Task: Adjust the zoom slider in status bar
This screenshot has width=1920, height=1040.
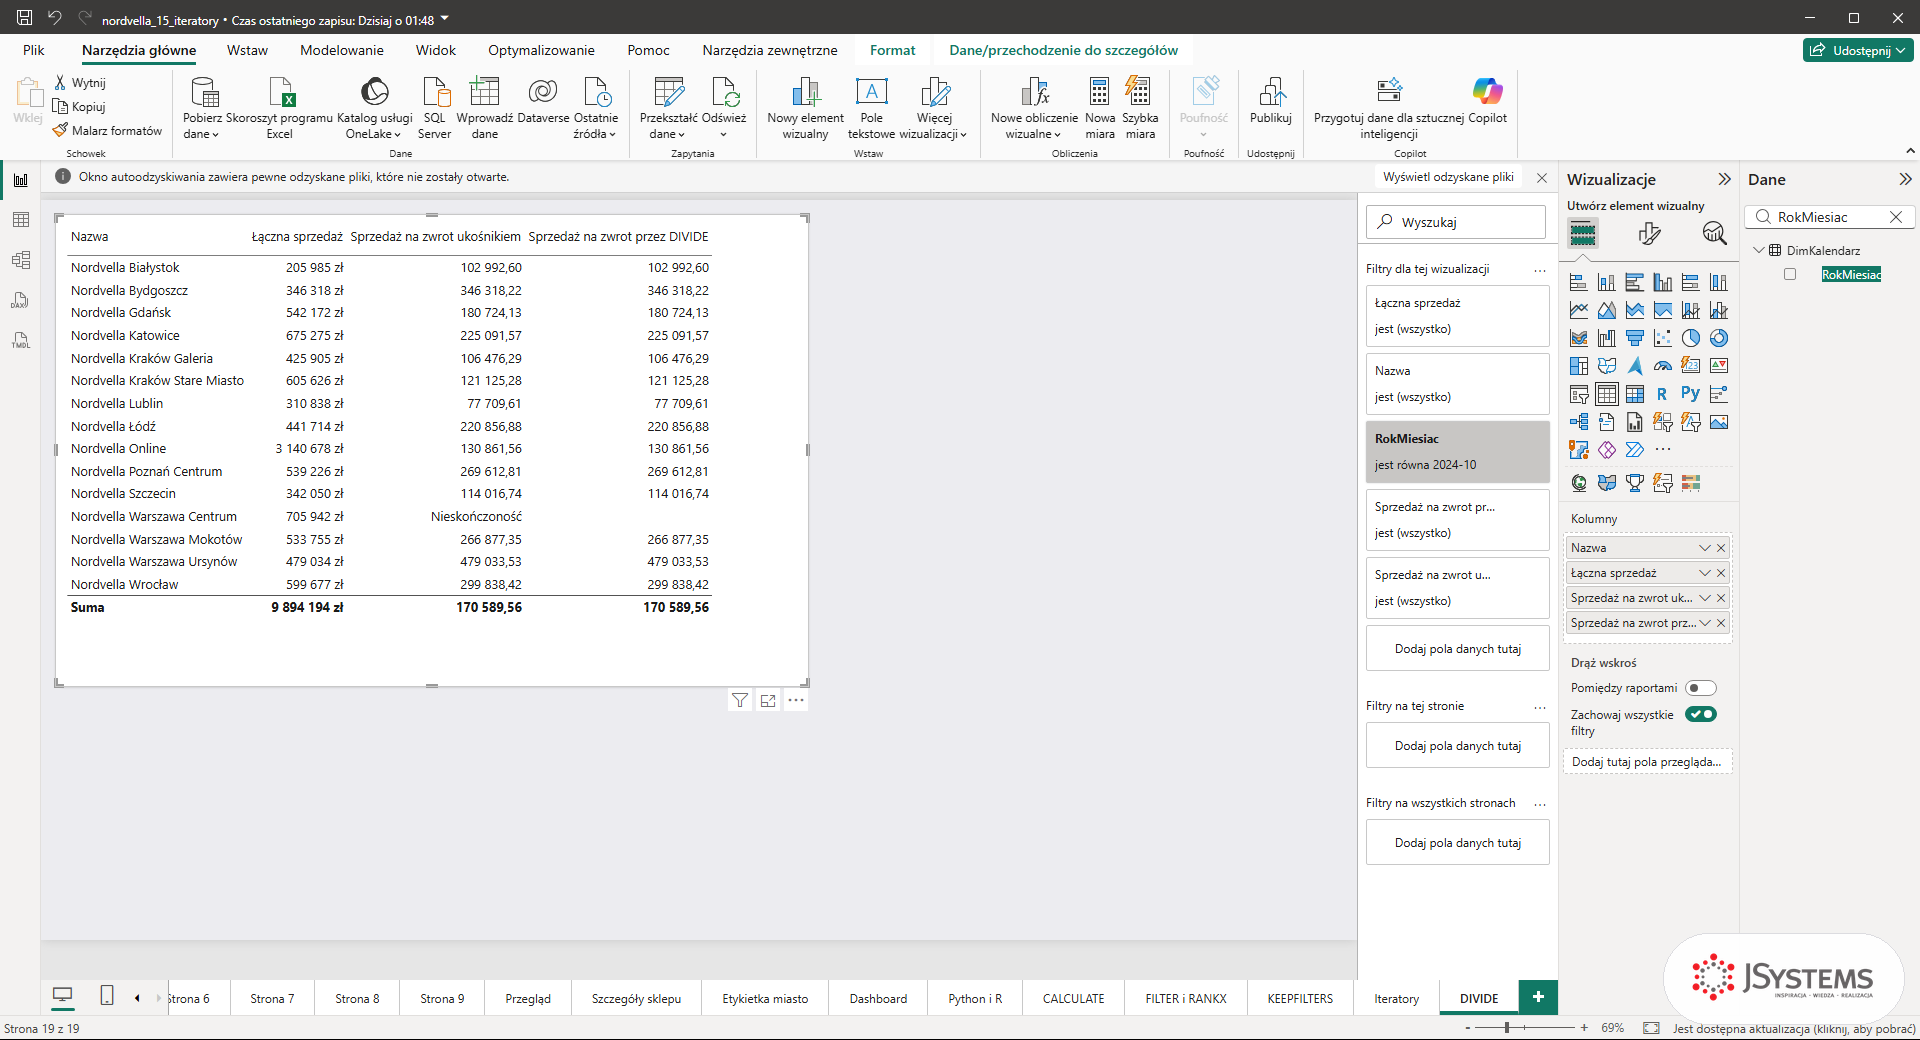Action: (x=1507, y=1027)
